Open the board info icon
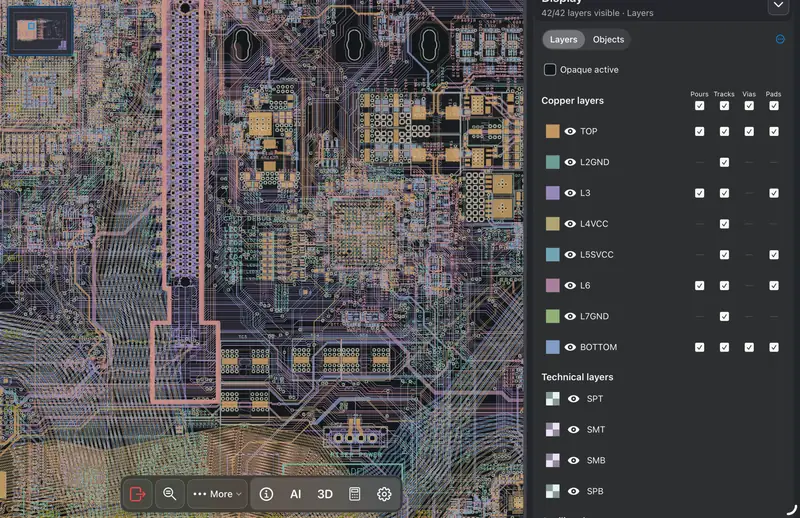 (266, 494)
